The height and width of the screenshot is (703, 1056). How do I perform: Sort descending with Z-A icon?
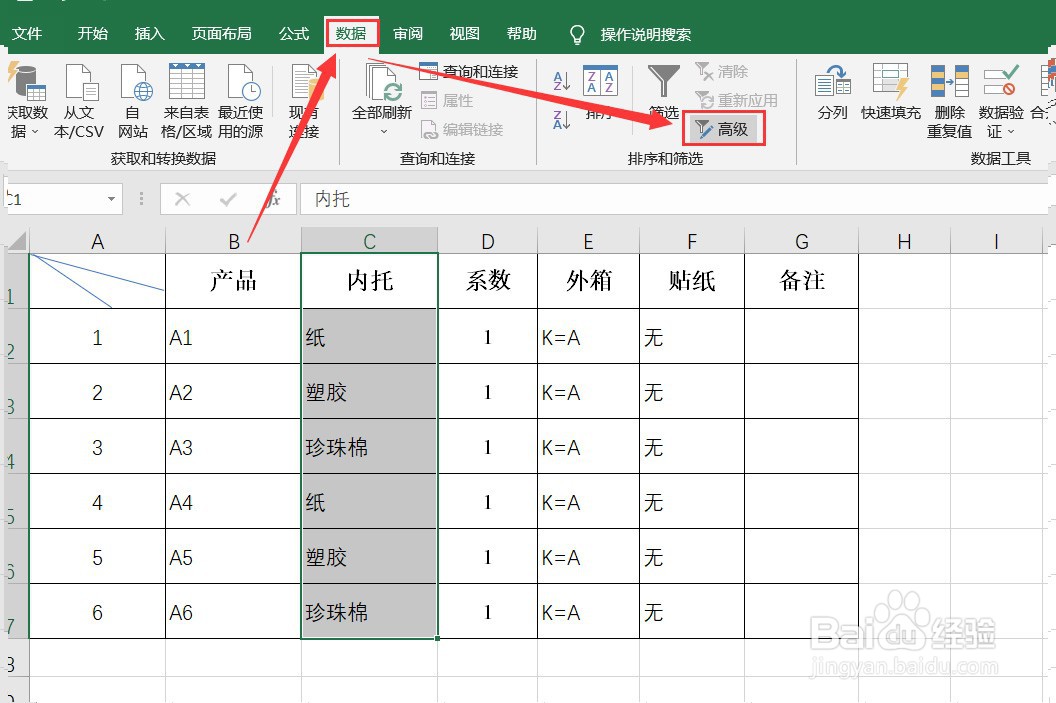561,120
